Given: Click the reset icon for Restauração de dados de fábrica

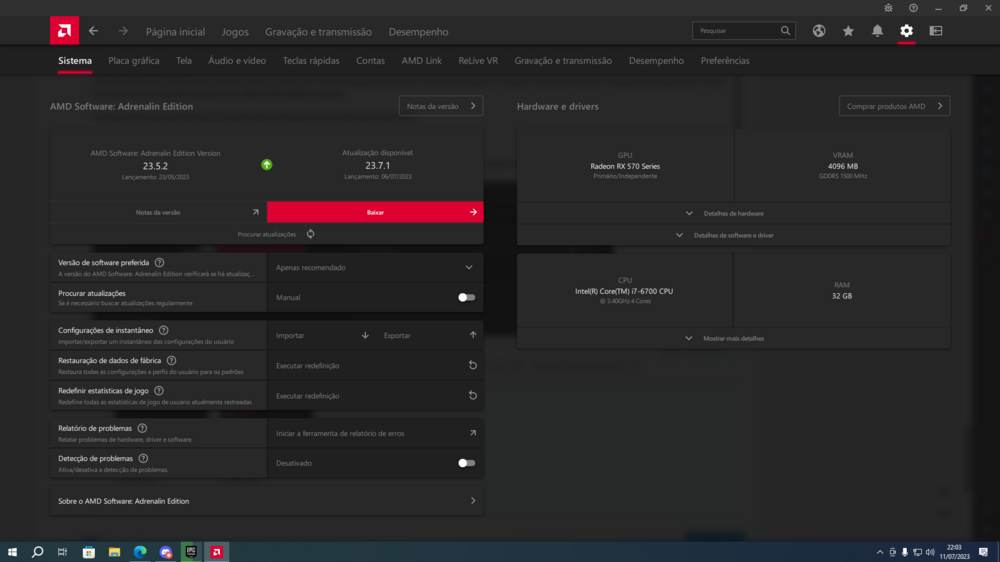Looking at the screenshot, I should click(473, 366).
